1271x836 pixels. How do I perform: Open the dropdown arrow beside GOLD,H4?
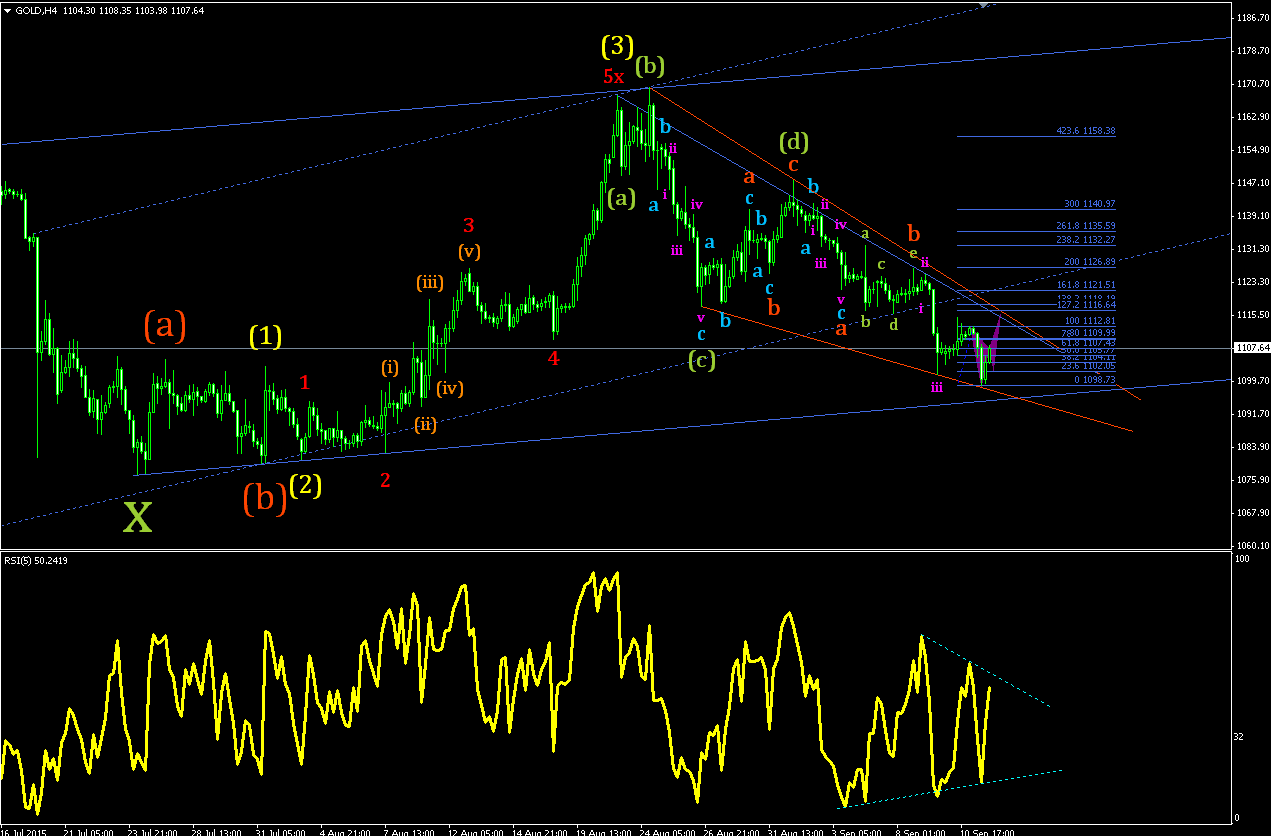8,9
